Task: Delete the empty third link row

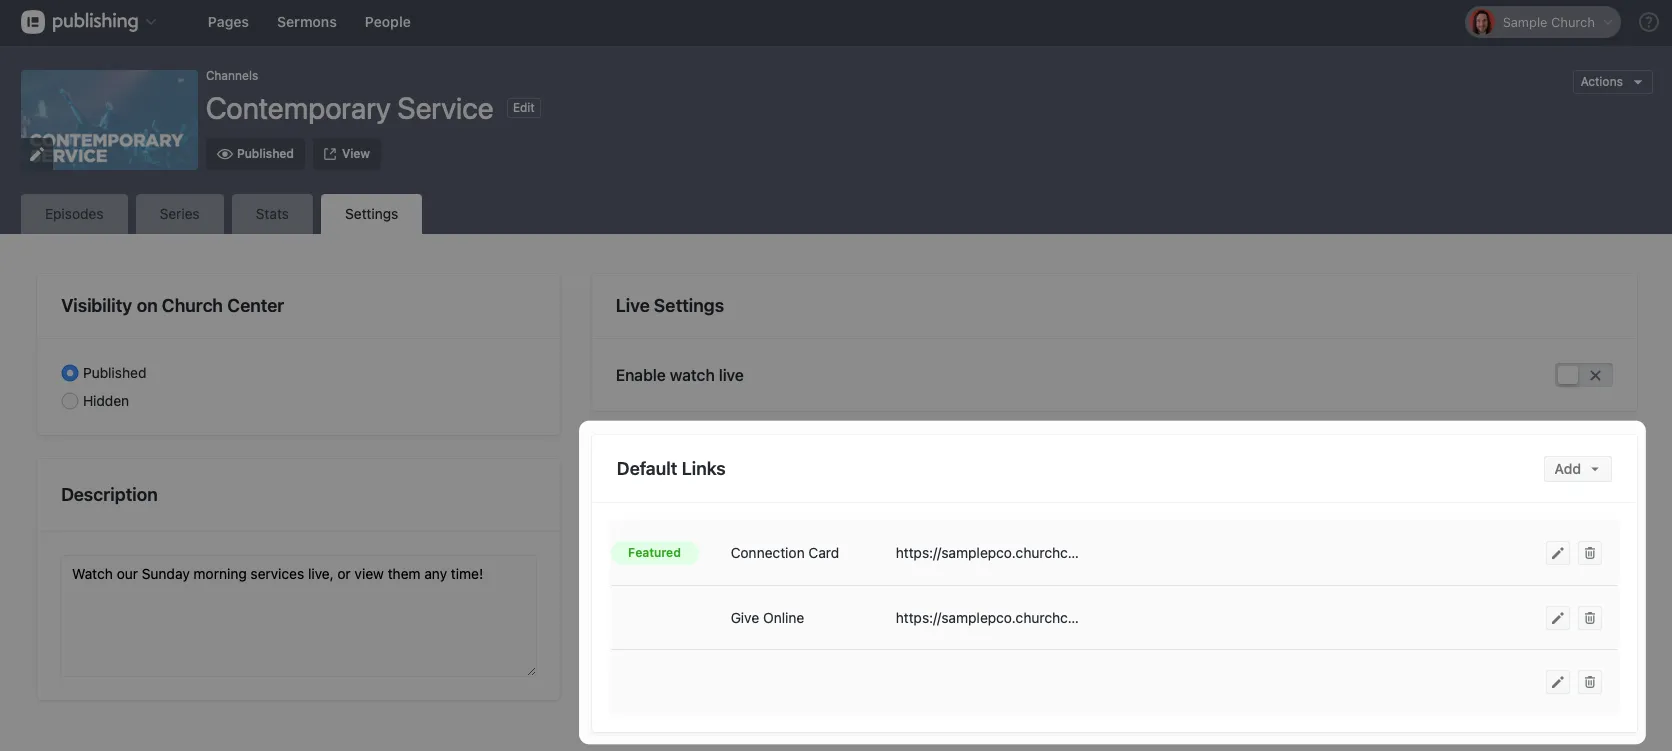Action: (x=1589, y=682)
